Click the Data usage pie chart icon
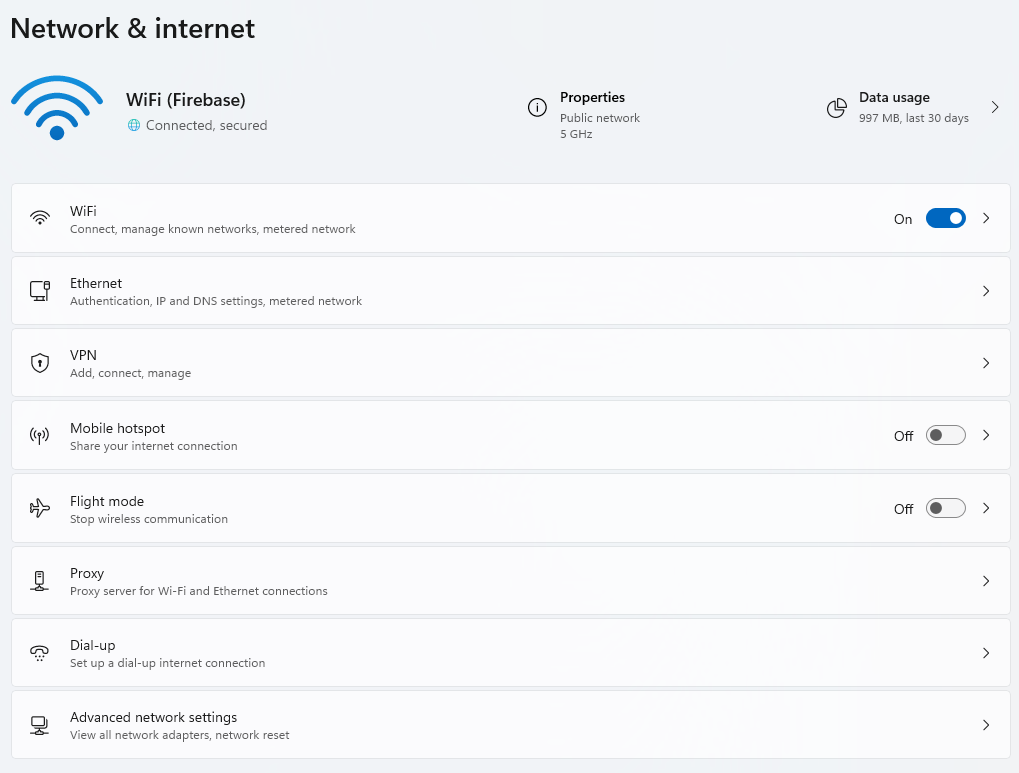The image size is (1019, 773). [836, 108]
